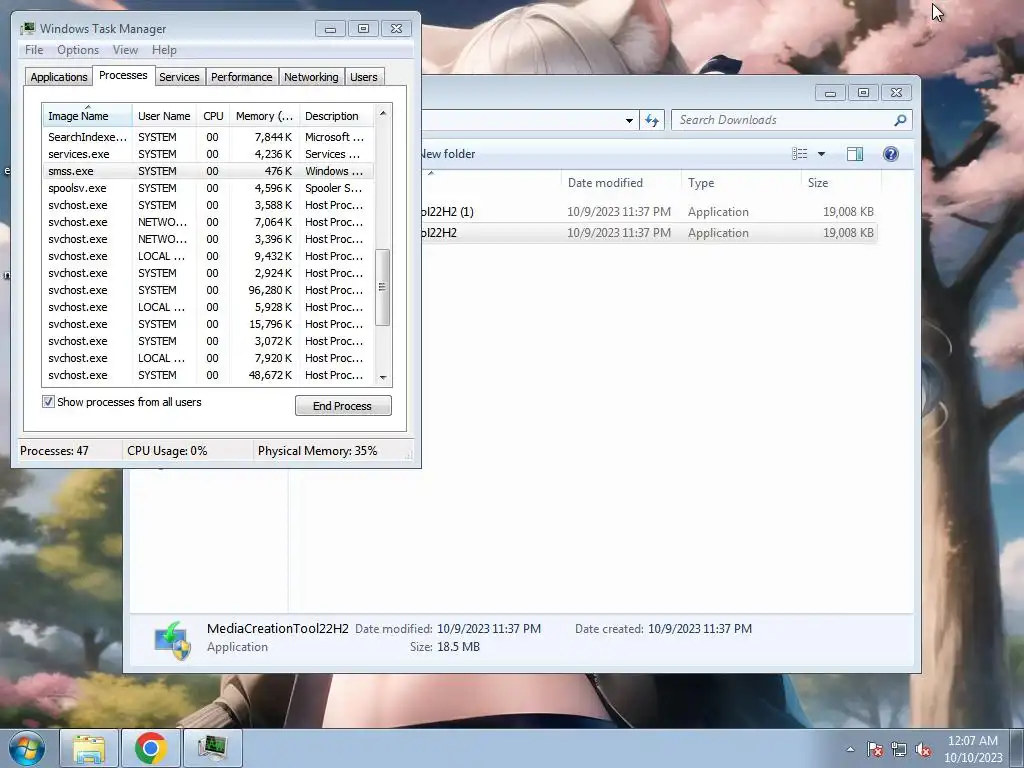
Task: Switch to the Applications tab
Action: [59, 77]
